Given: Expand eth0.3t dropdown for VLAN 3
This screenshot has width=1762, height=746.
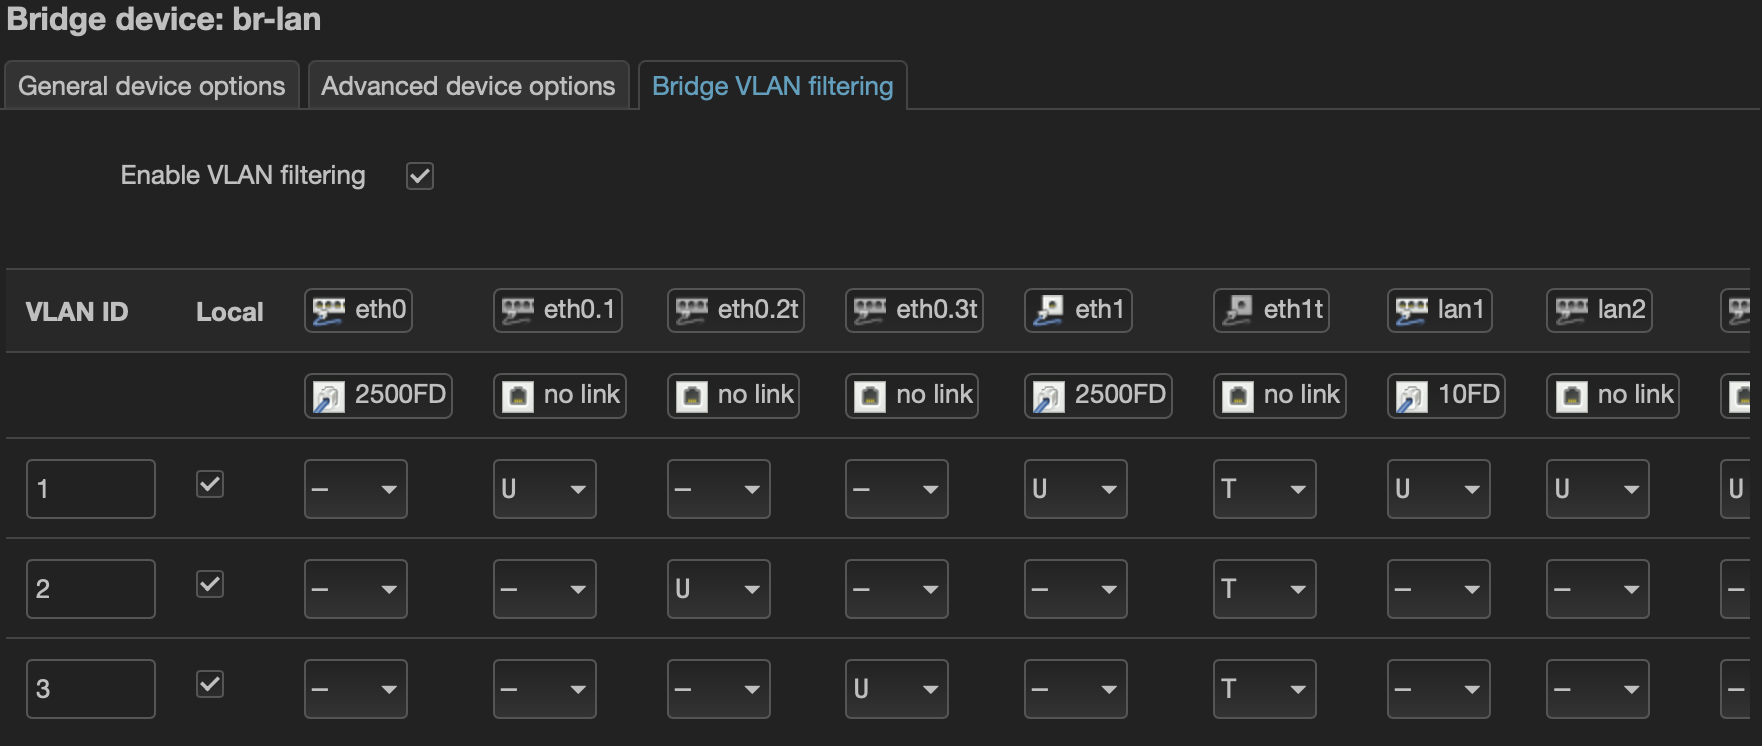Looking at the screenshot, I should (x=896, y=689).
